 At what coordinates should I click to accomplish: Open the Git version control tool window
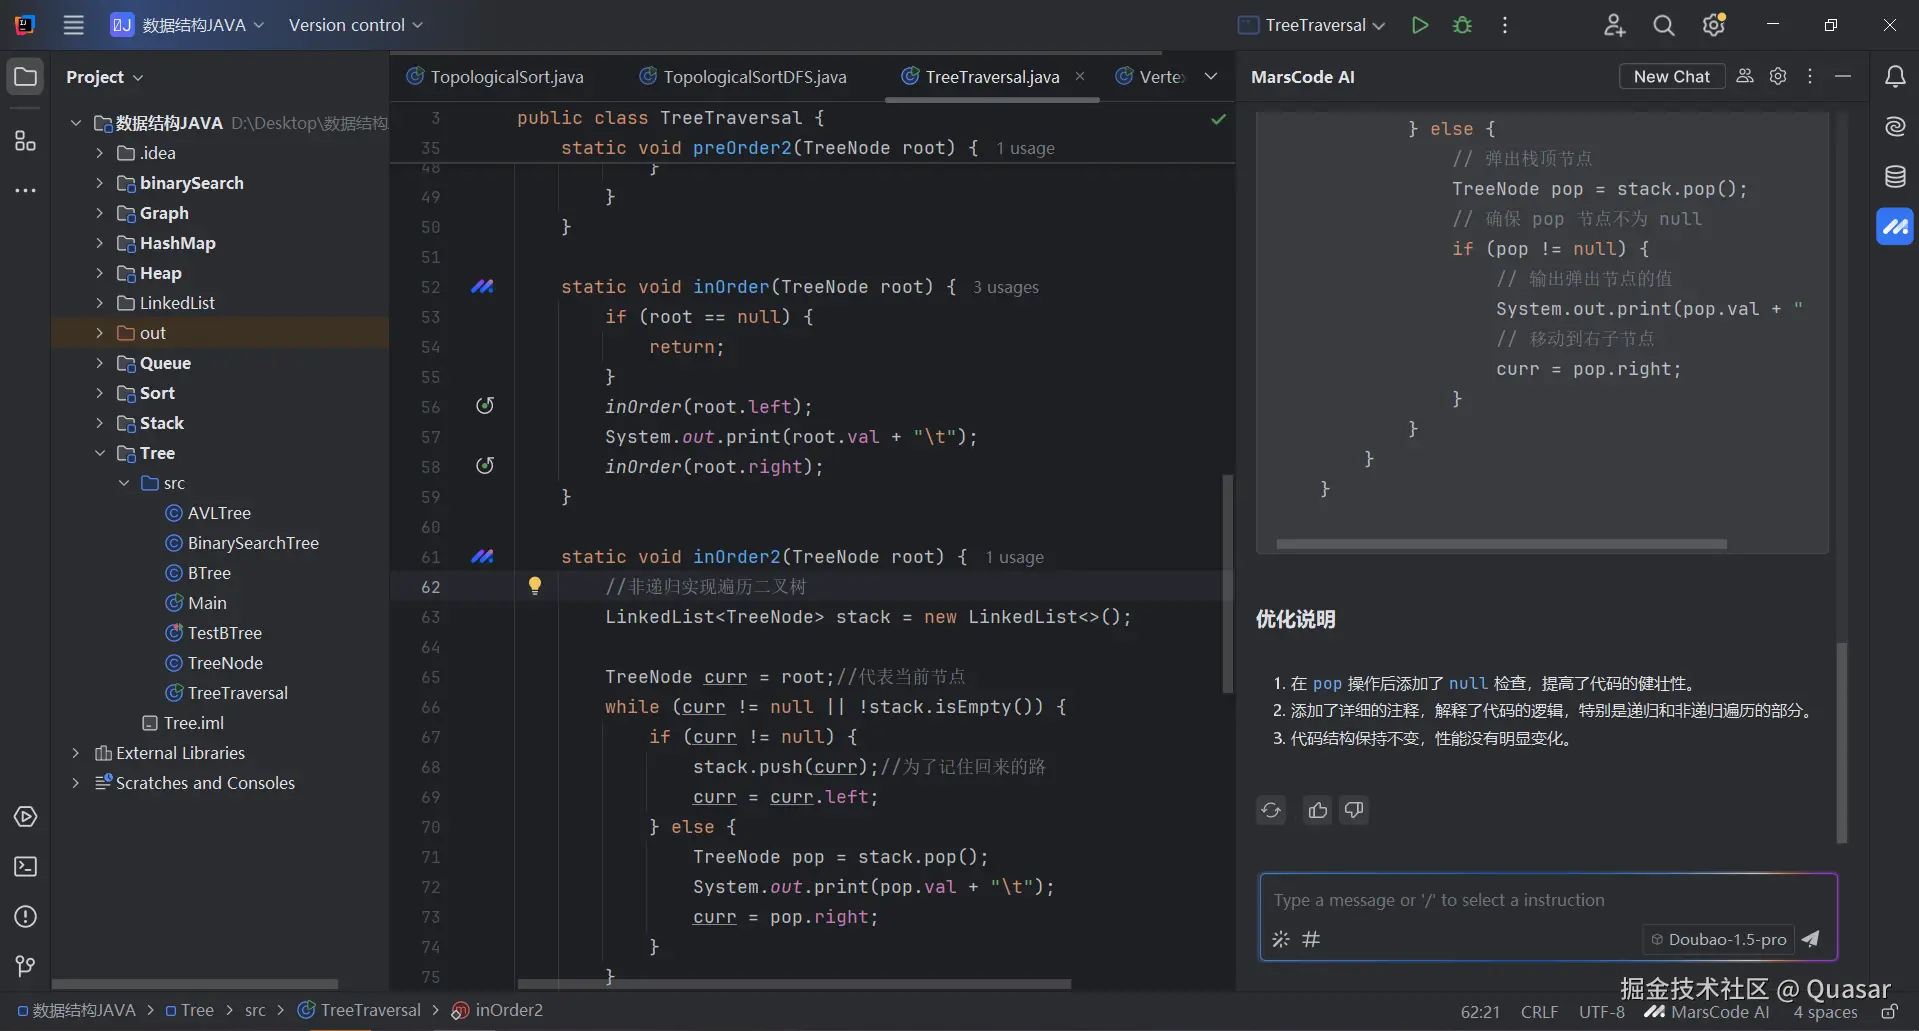click(26, 966)
